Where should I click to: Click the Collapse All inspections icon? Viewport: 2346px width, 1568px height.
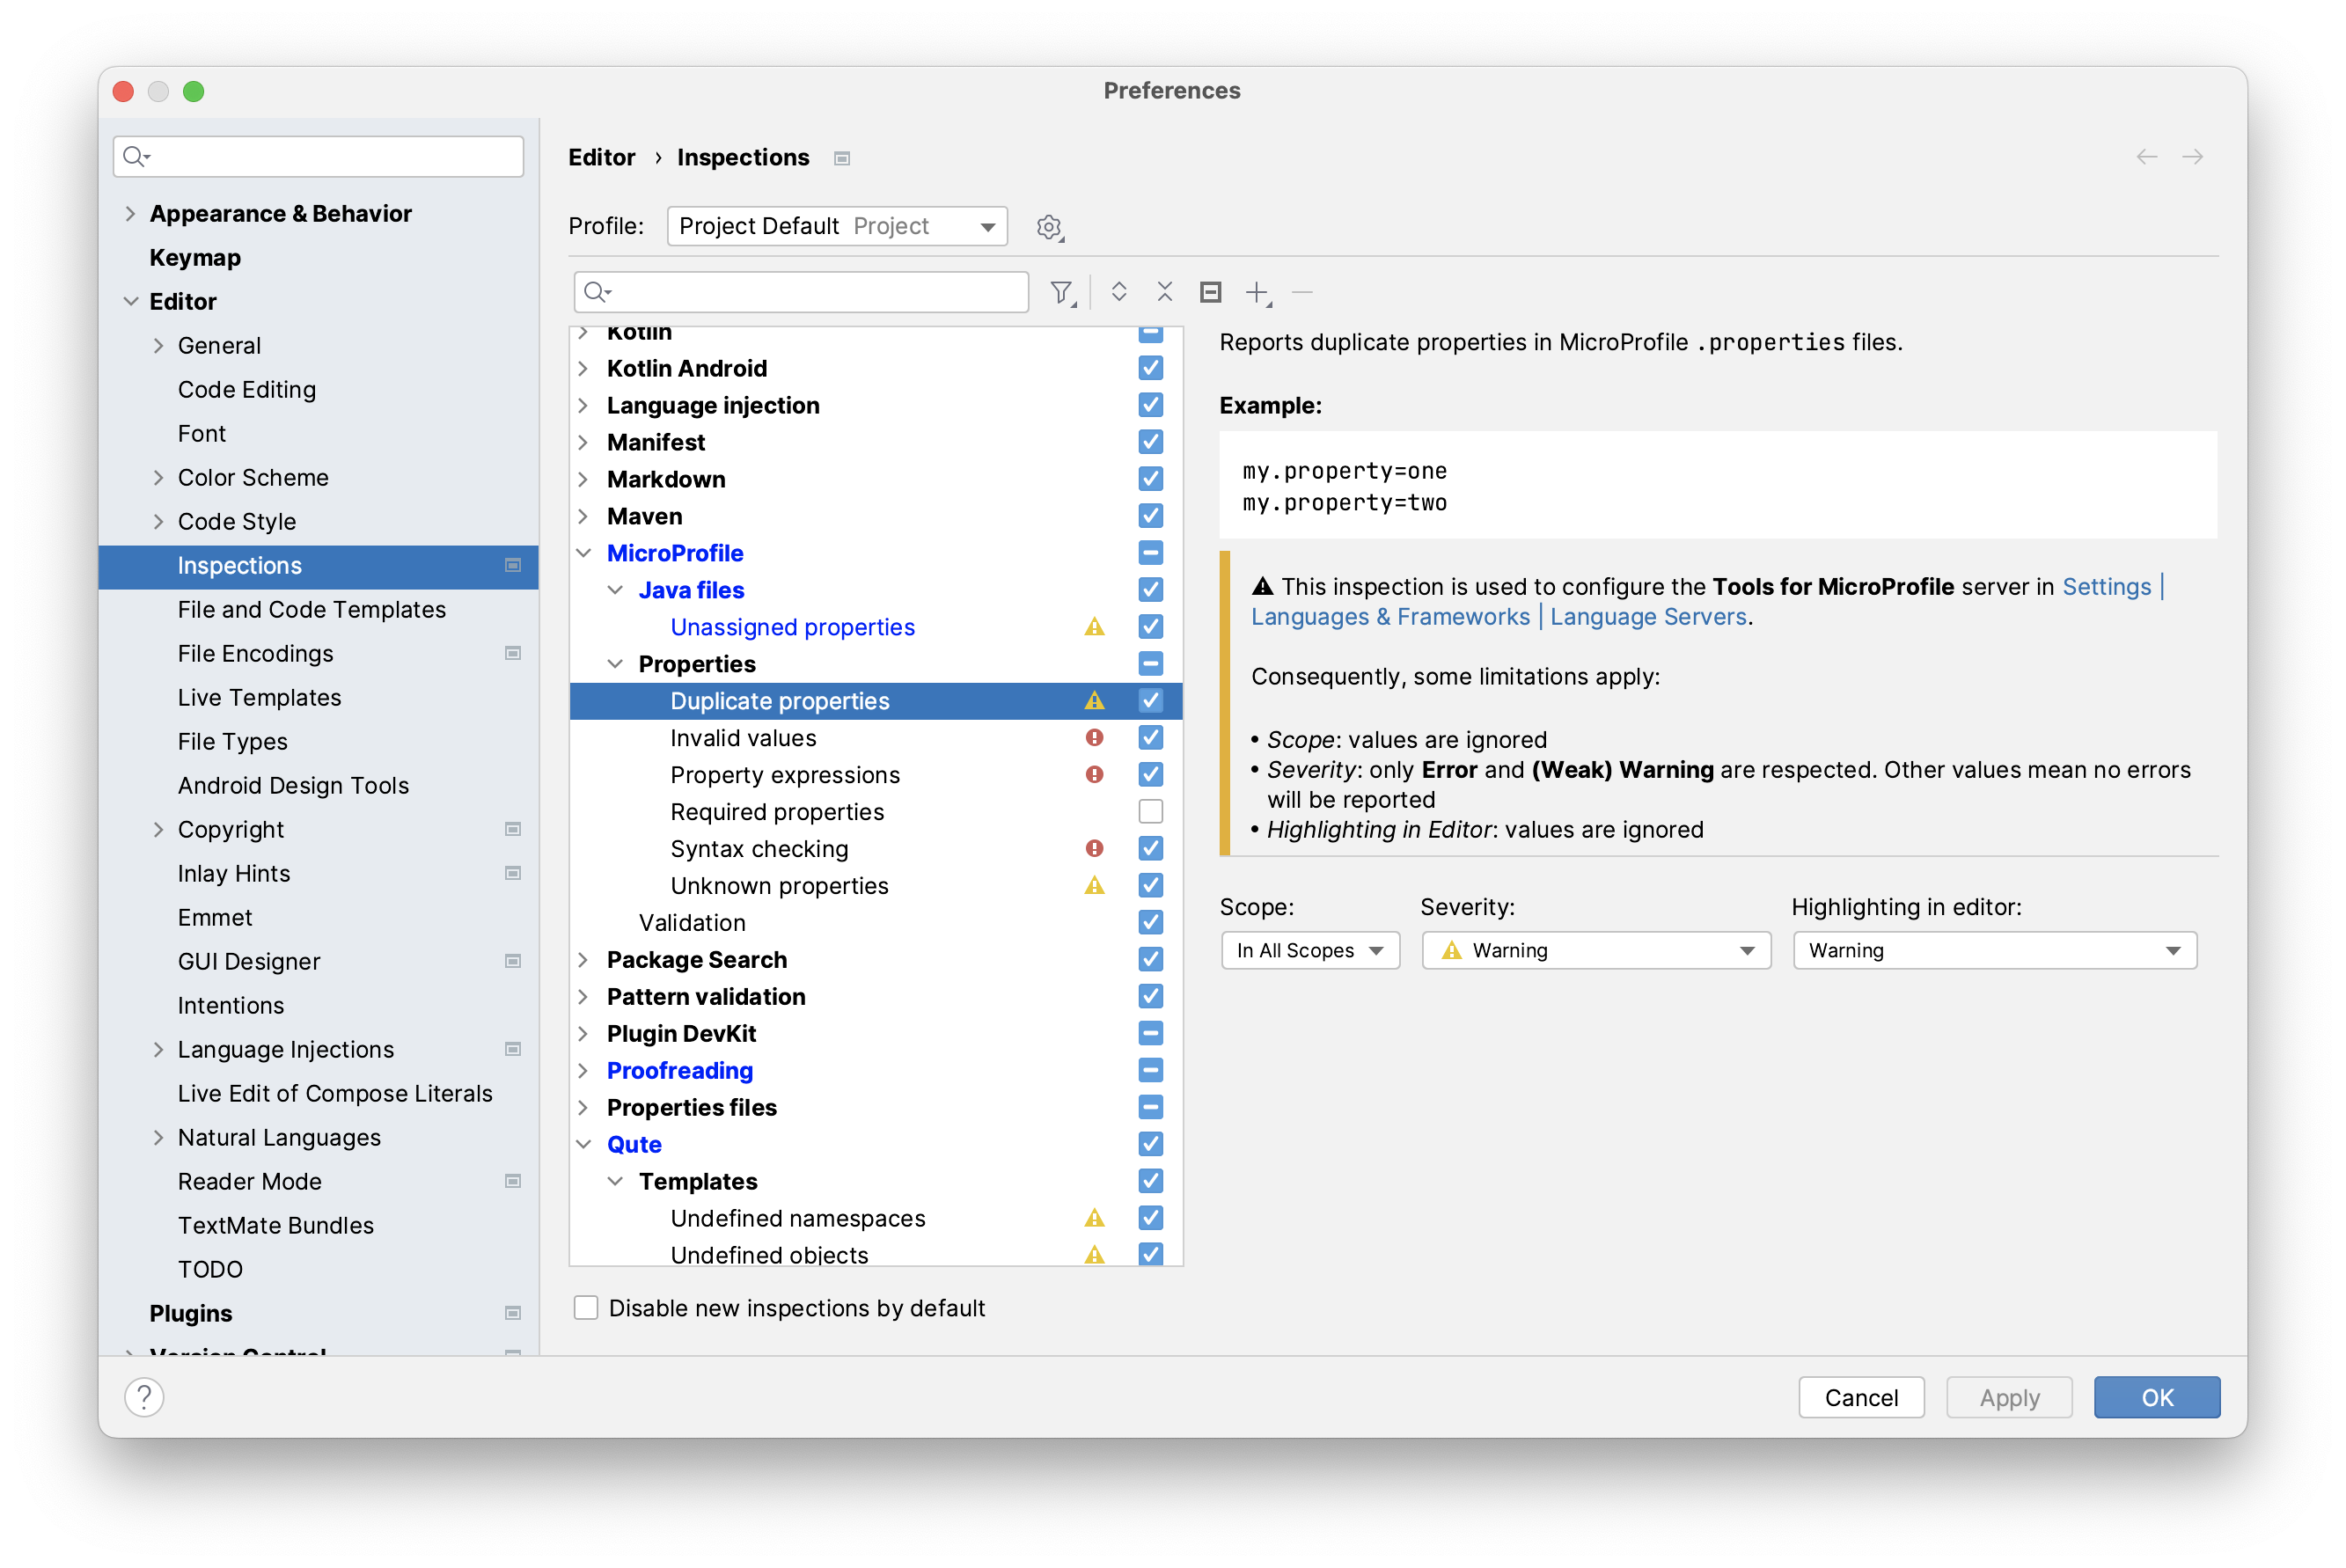[1164, 292]
